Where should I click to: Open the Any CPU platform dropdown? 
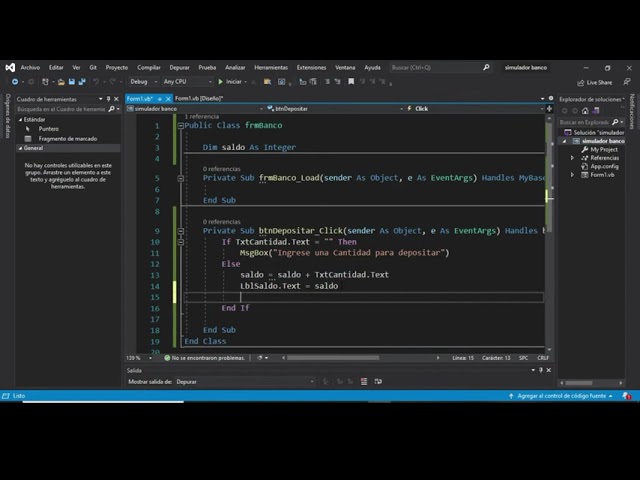click(x=188, y=82)
